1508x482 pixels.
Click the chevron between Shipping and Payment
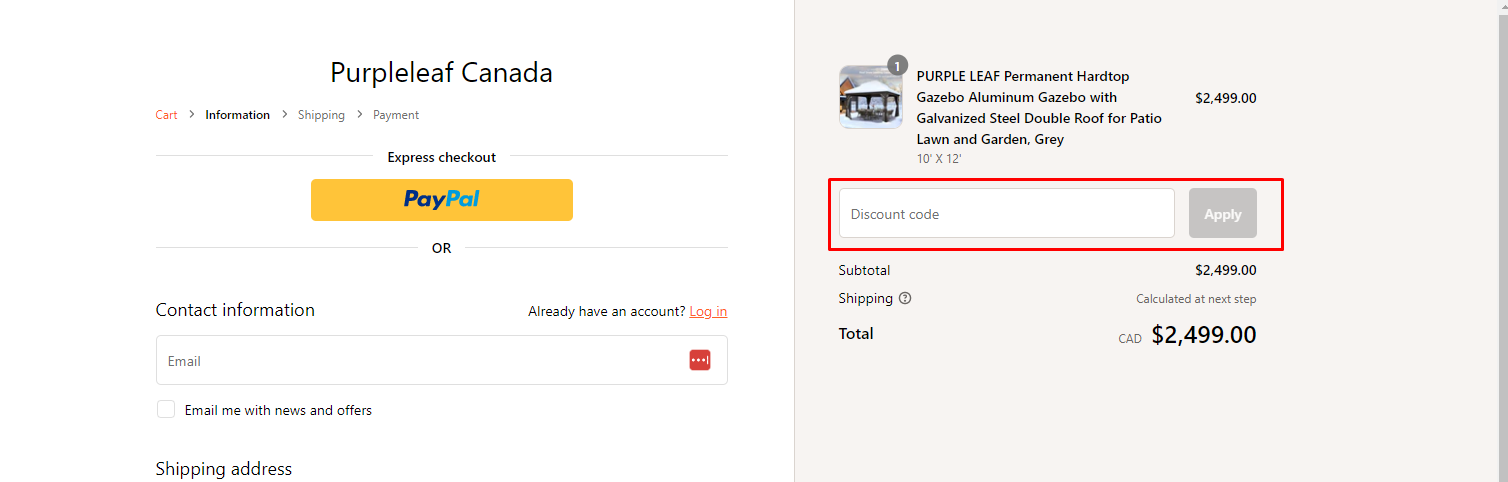click(359, 115)
